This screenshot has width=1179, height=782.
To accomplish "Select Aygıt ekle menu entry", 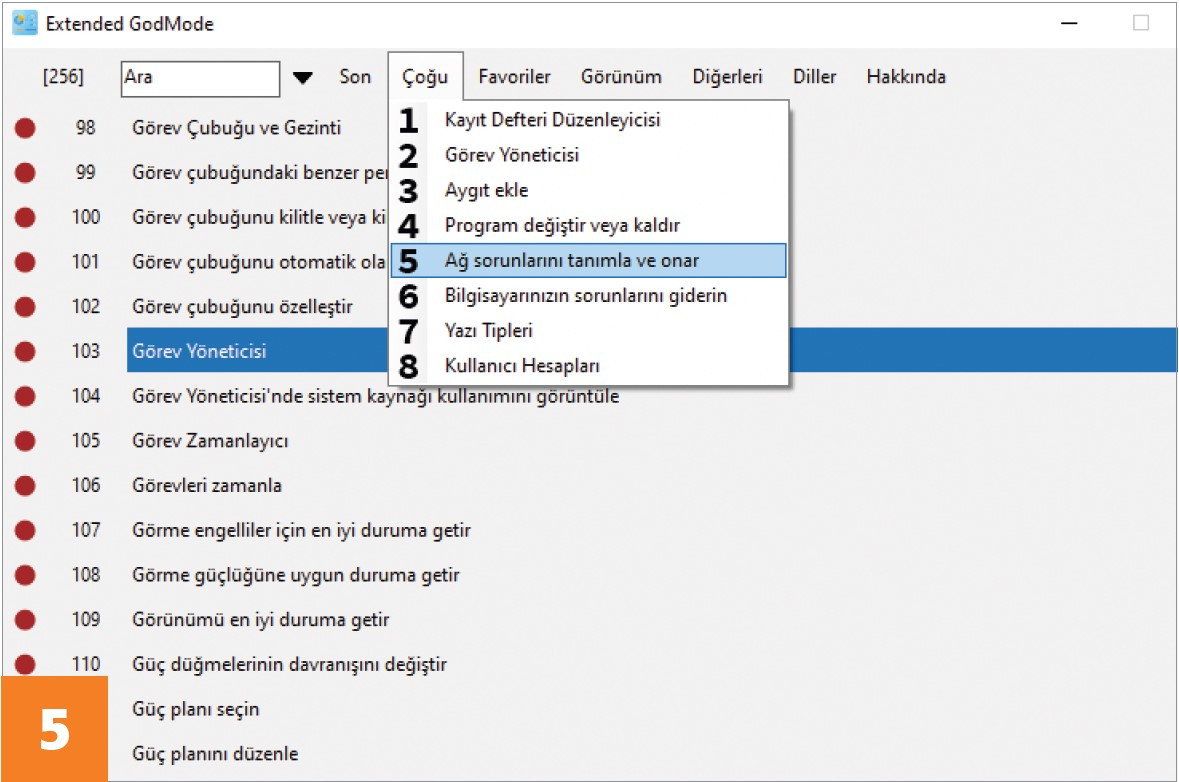I will 589,190.
